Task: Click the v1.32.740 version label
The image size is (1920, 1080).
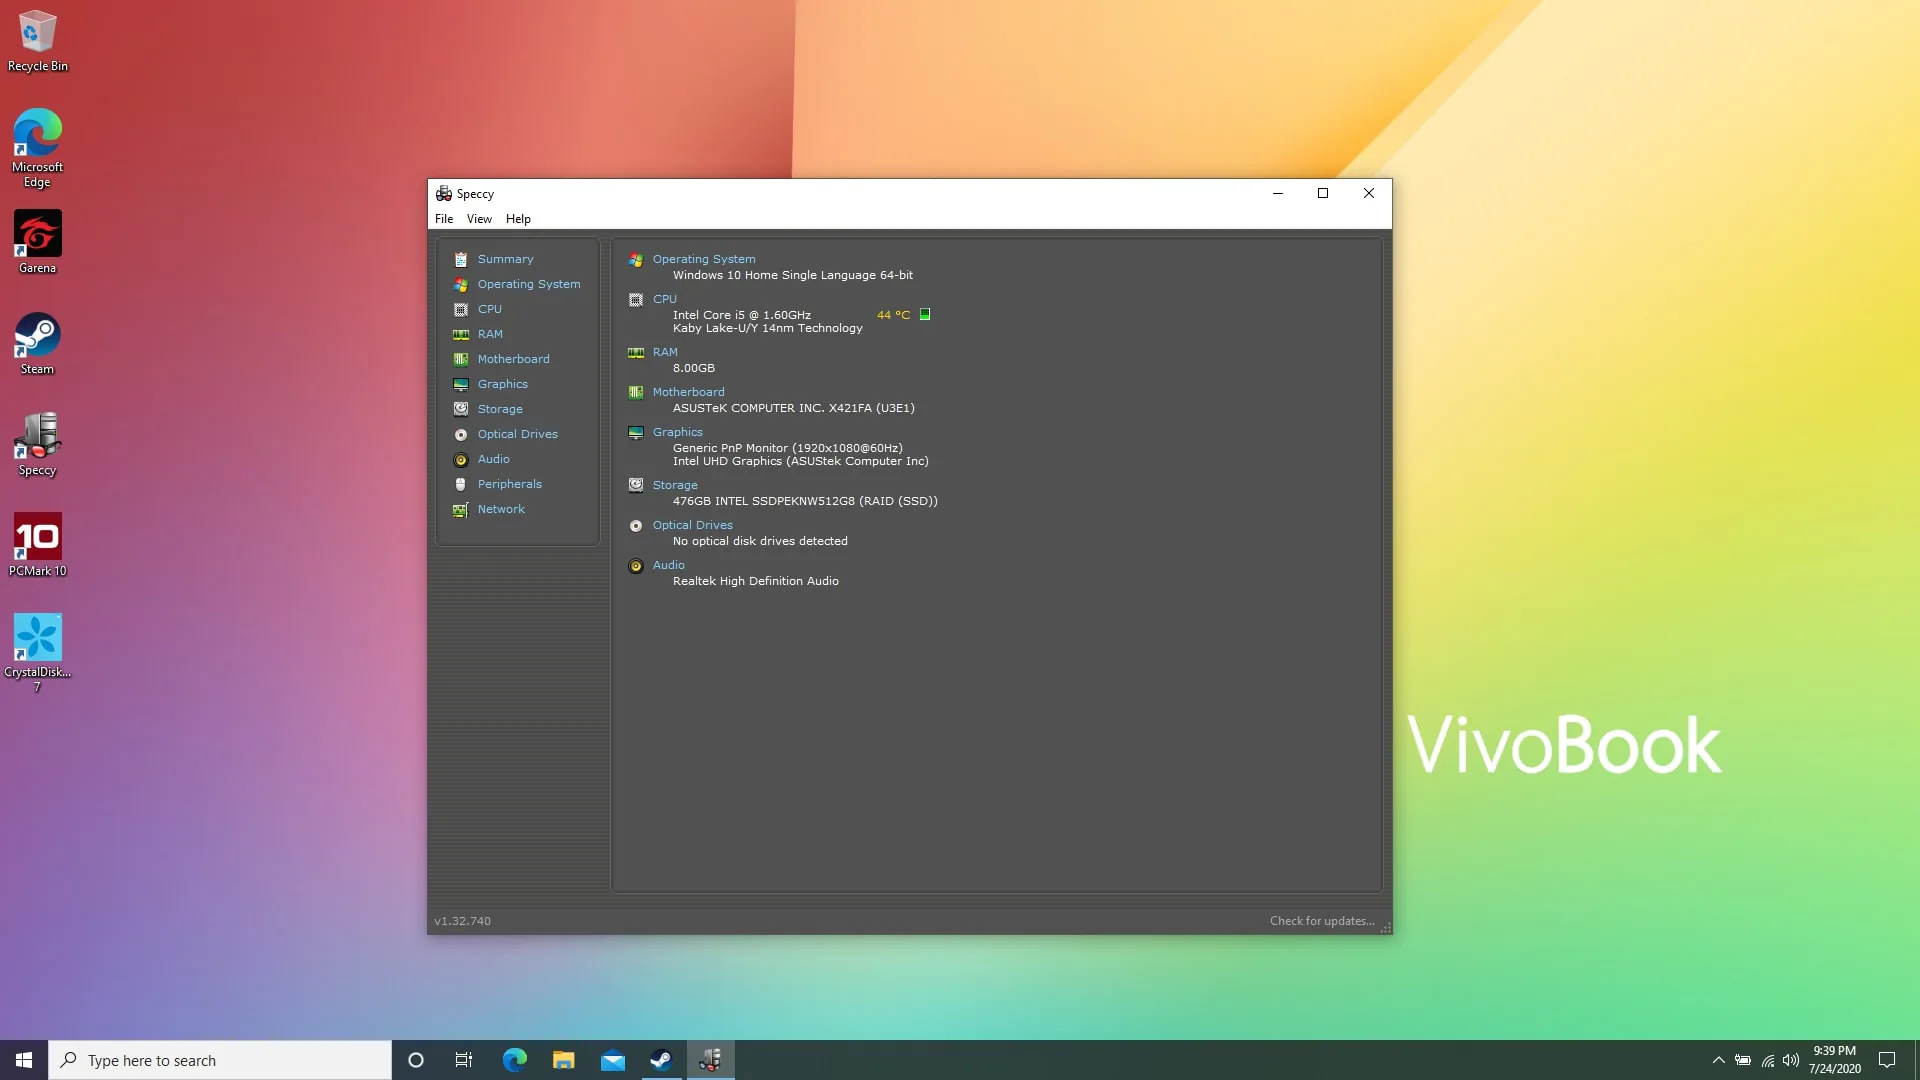Action: [462, 921]
